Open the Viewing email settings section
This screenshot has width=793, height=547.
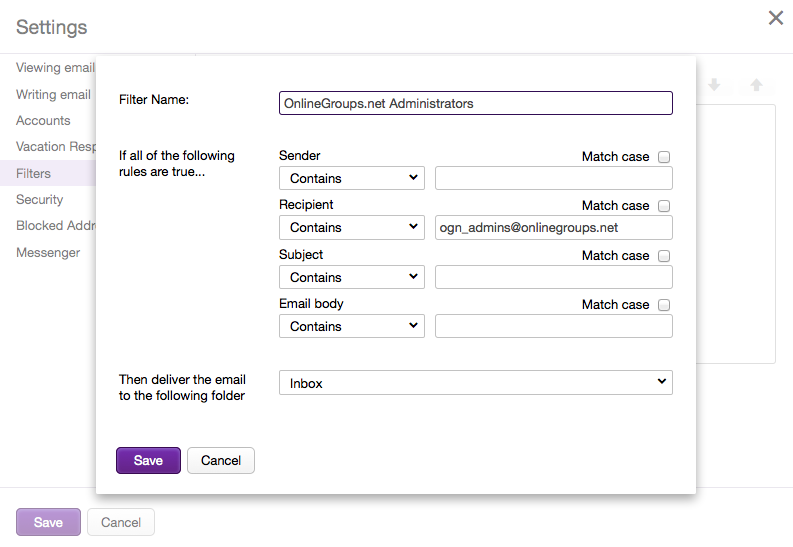coord(55,68)
